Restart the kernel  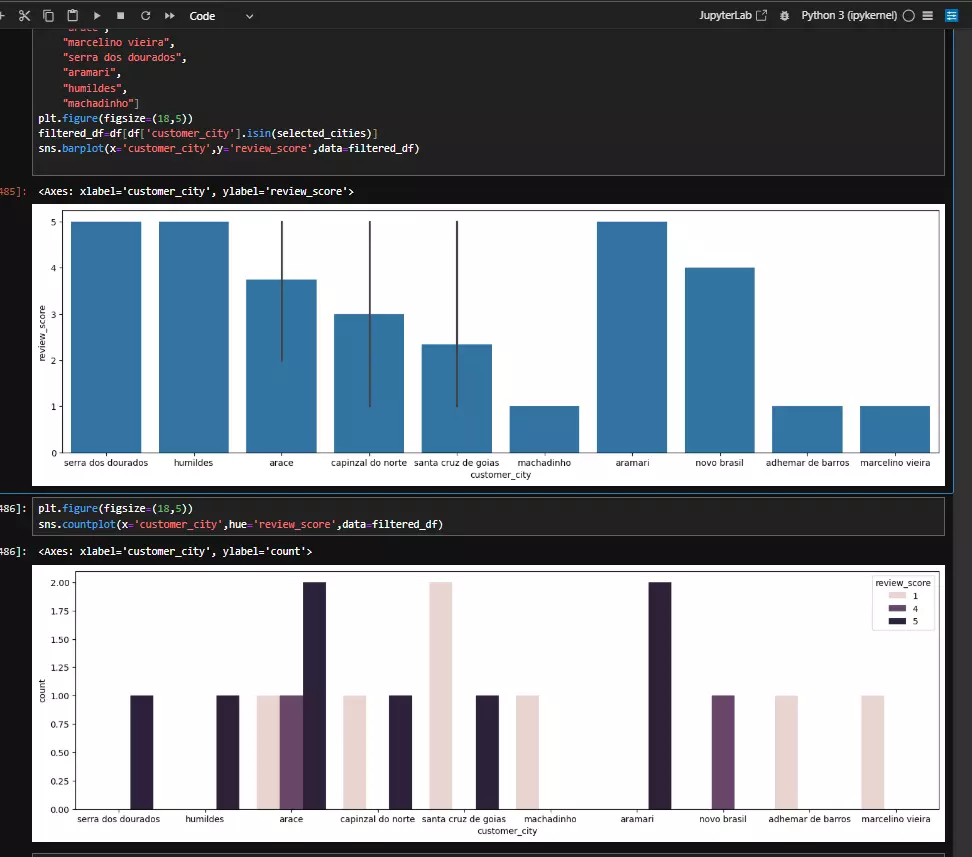tap(145, 16)
